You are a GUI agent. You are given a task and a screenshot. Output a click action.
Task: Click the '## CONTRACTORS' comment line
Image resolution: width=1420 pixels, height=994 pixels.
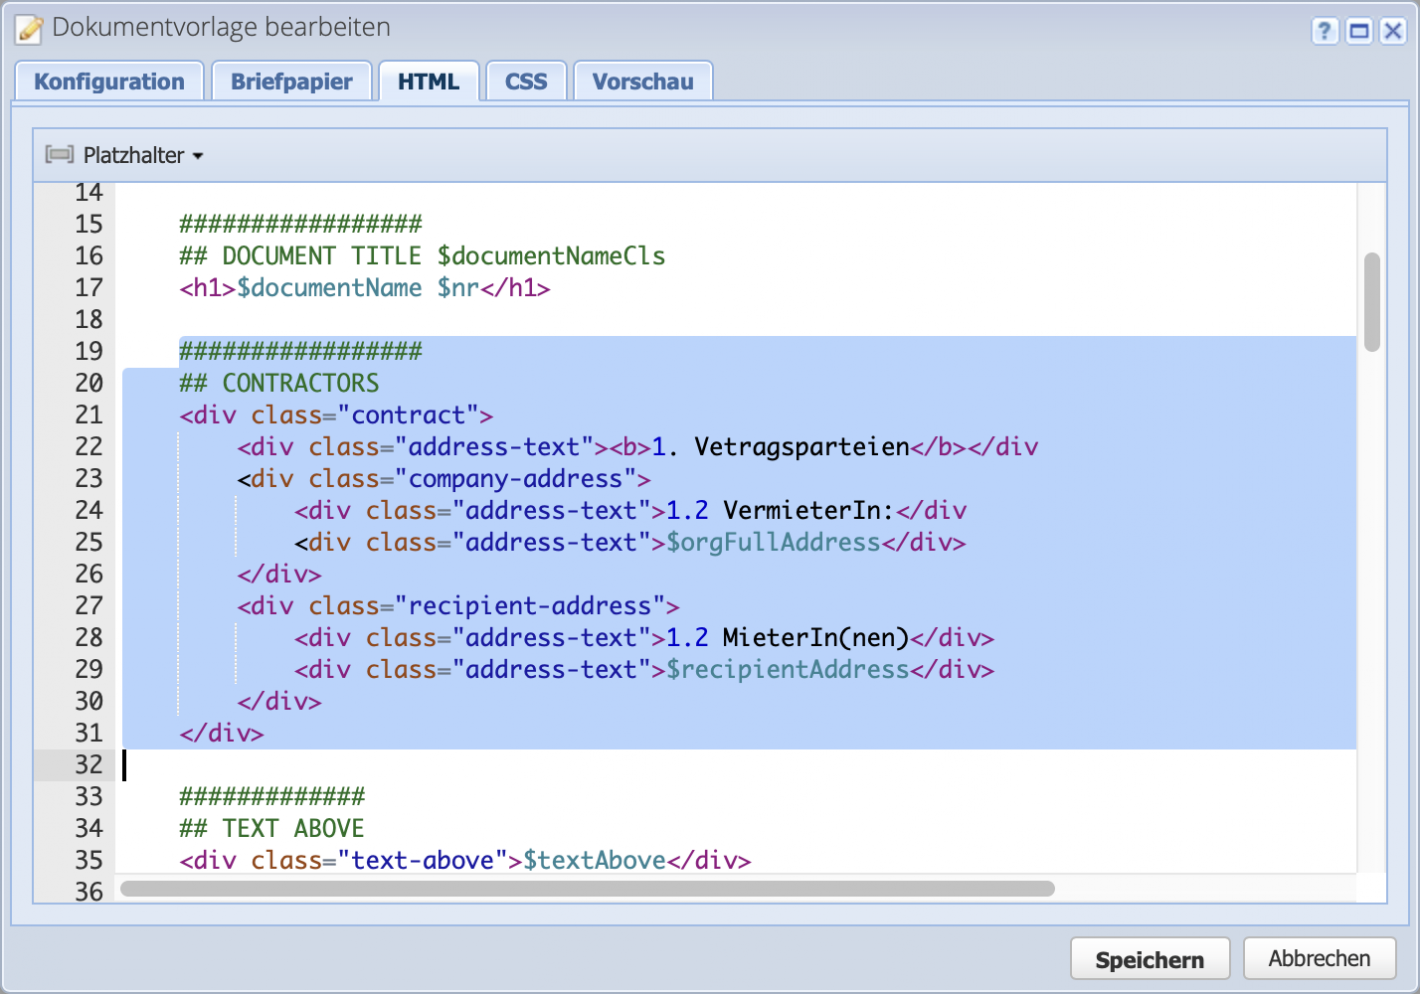point(279,383)
